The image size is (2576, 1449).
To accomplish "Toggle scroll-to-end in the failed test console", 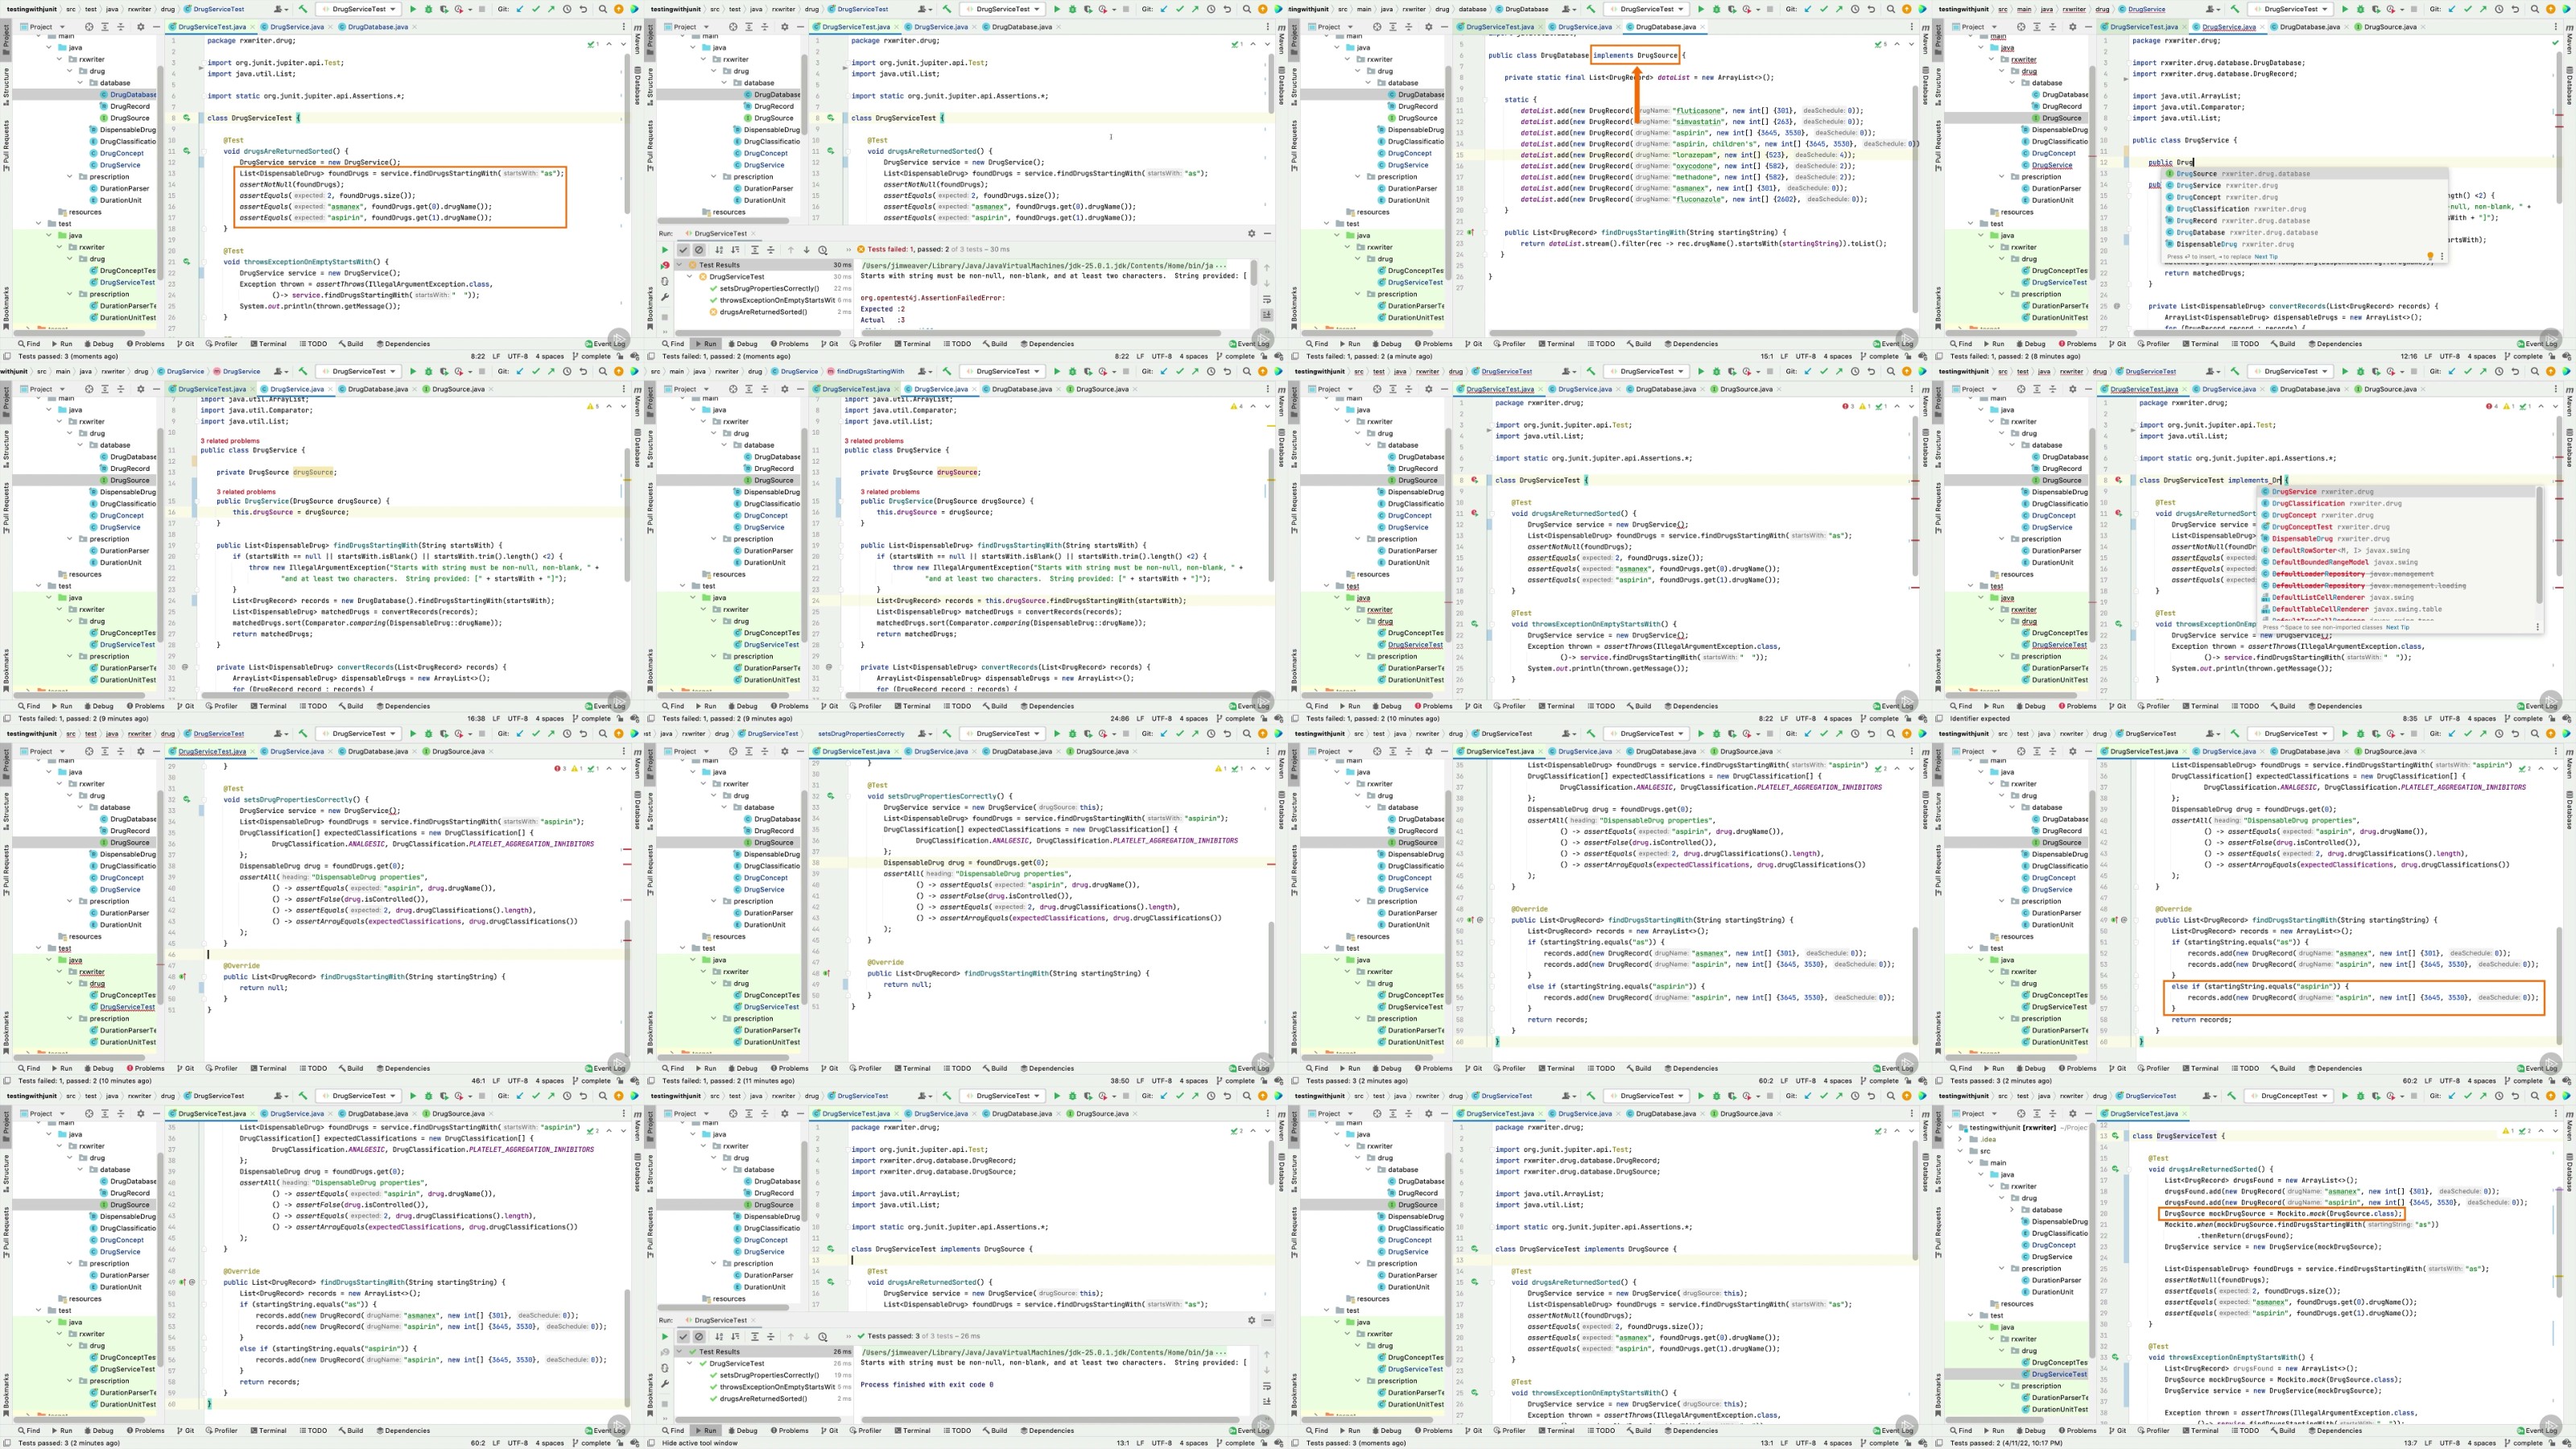I will (x=1267, y=315).
